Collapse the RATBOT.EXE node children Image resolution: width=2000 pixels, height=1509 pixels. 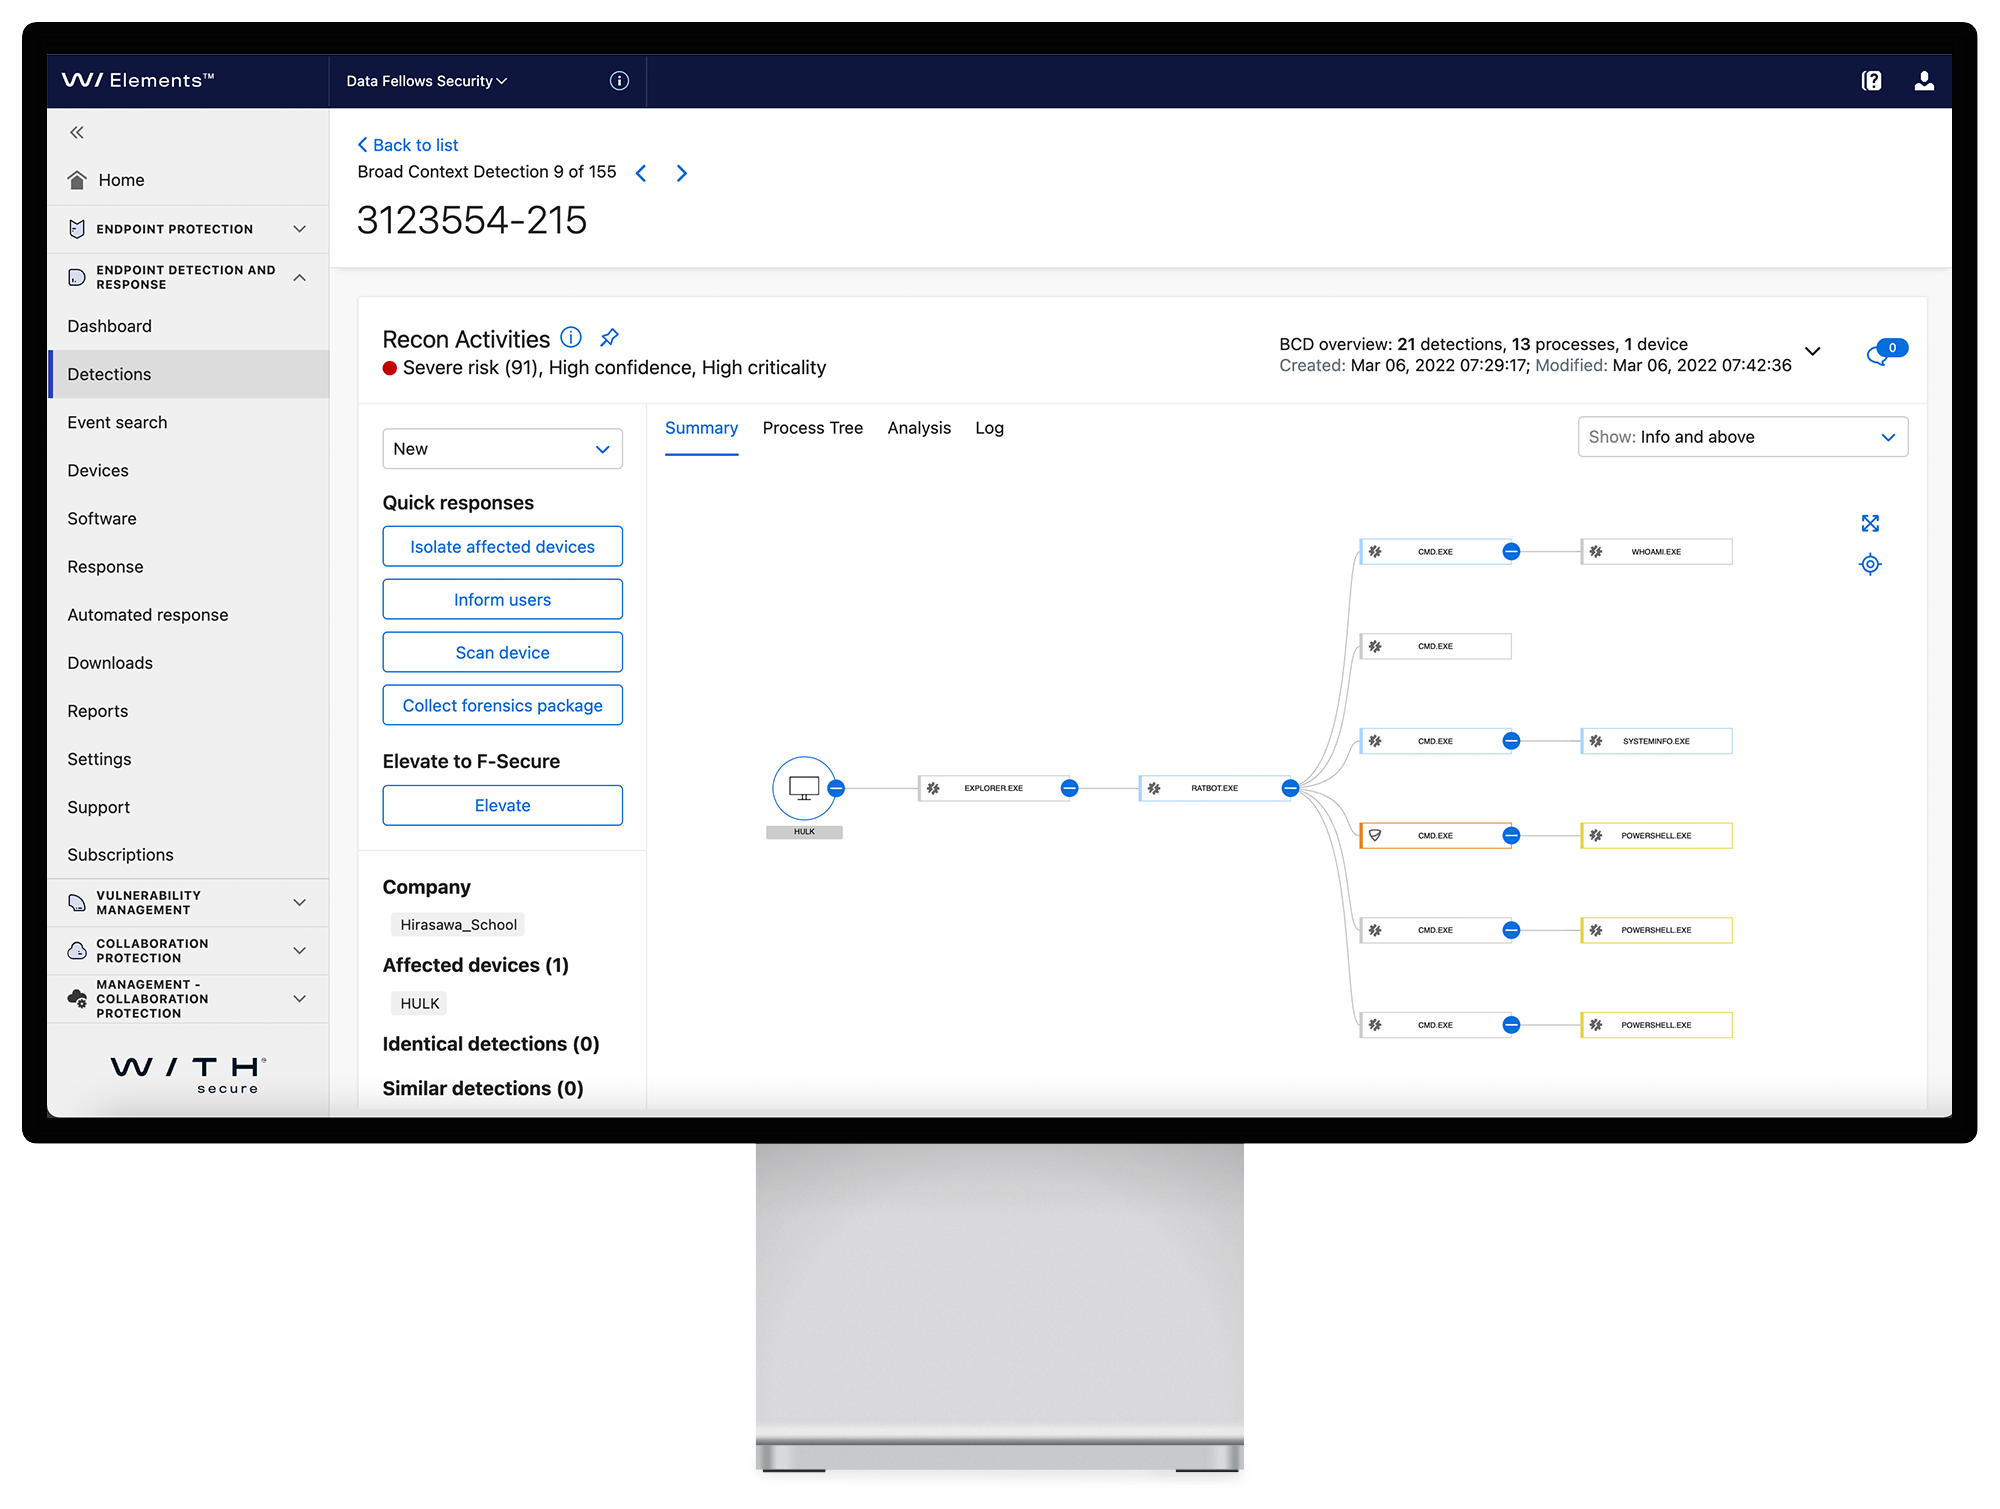click(x=1290, y=788)
